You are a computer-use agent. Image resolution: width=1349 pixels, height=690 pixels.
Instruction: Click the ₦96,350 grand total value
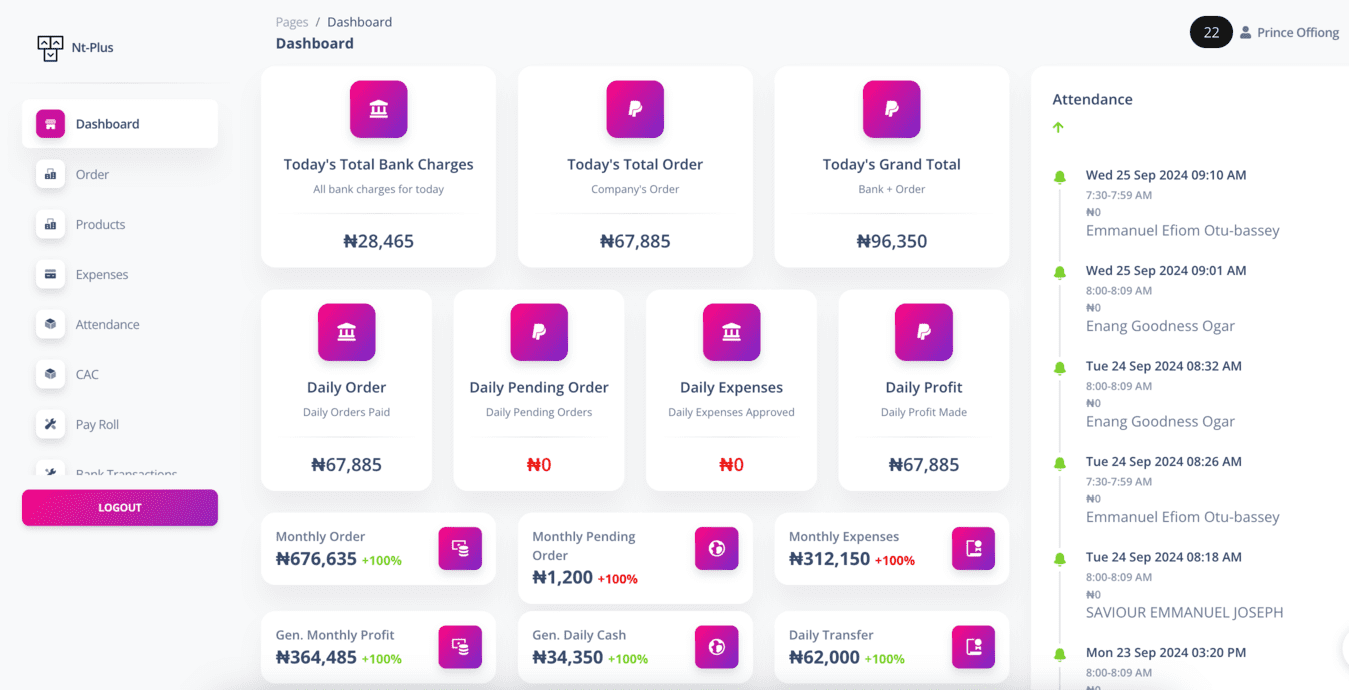[892, 241]
